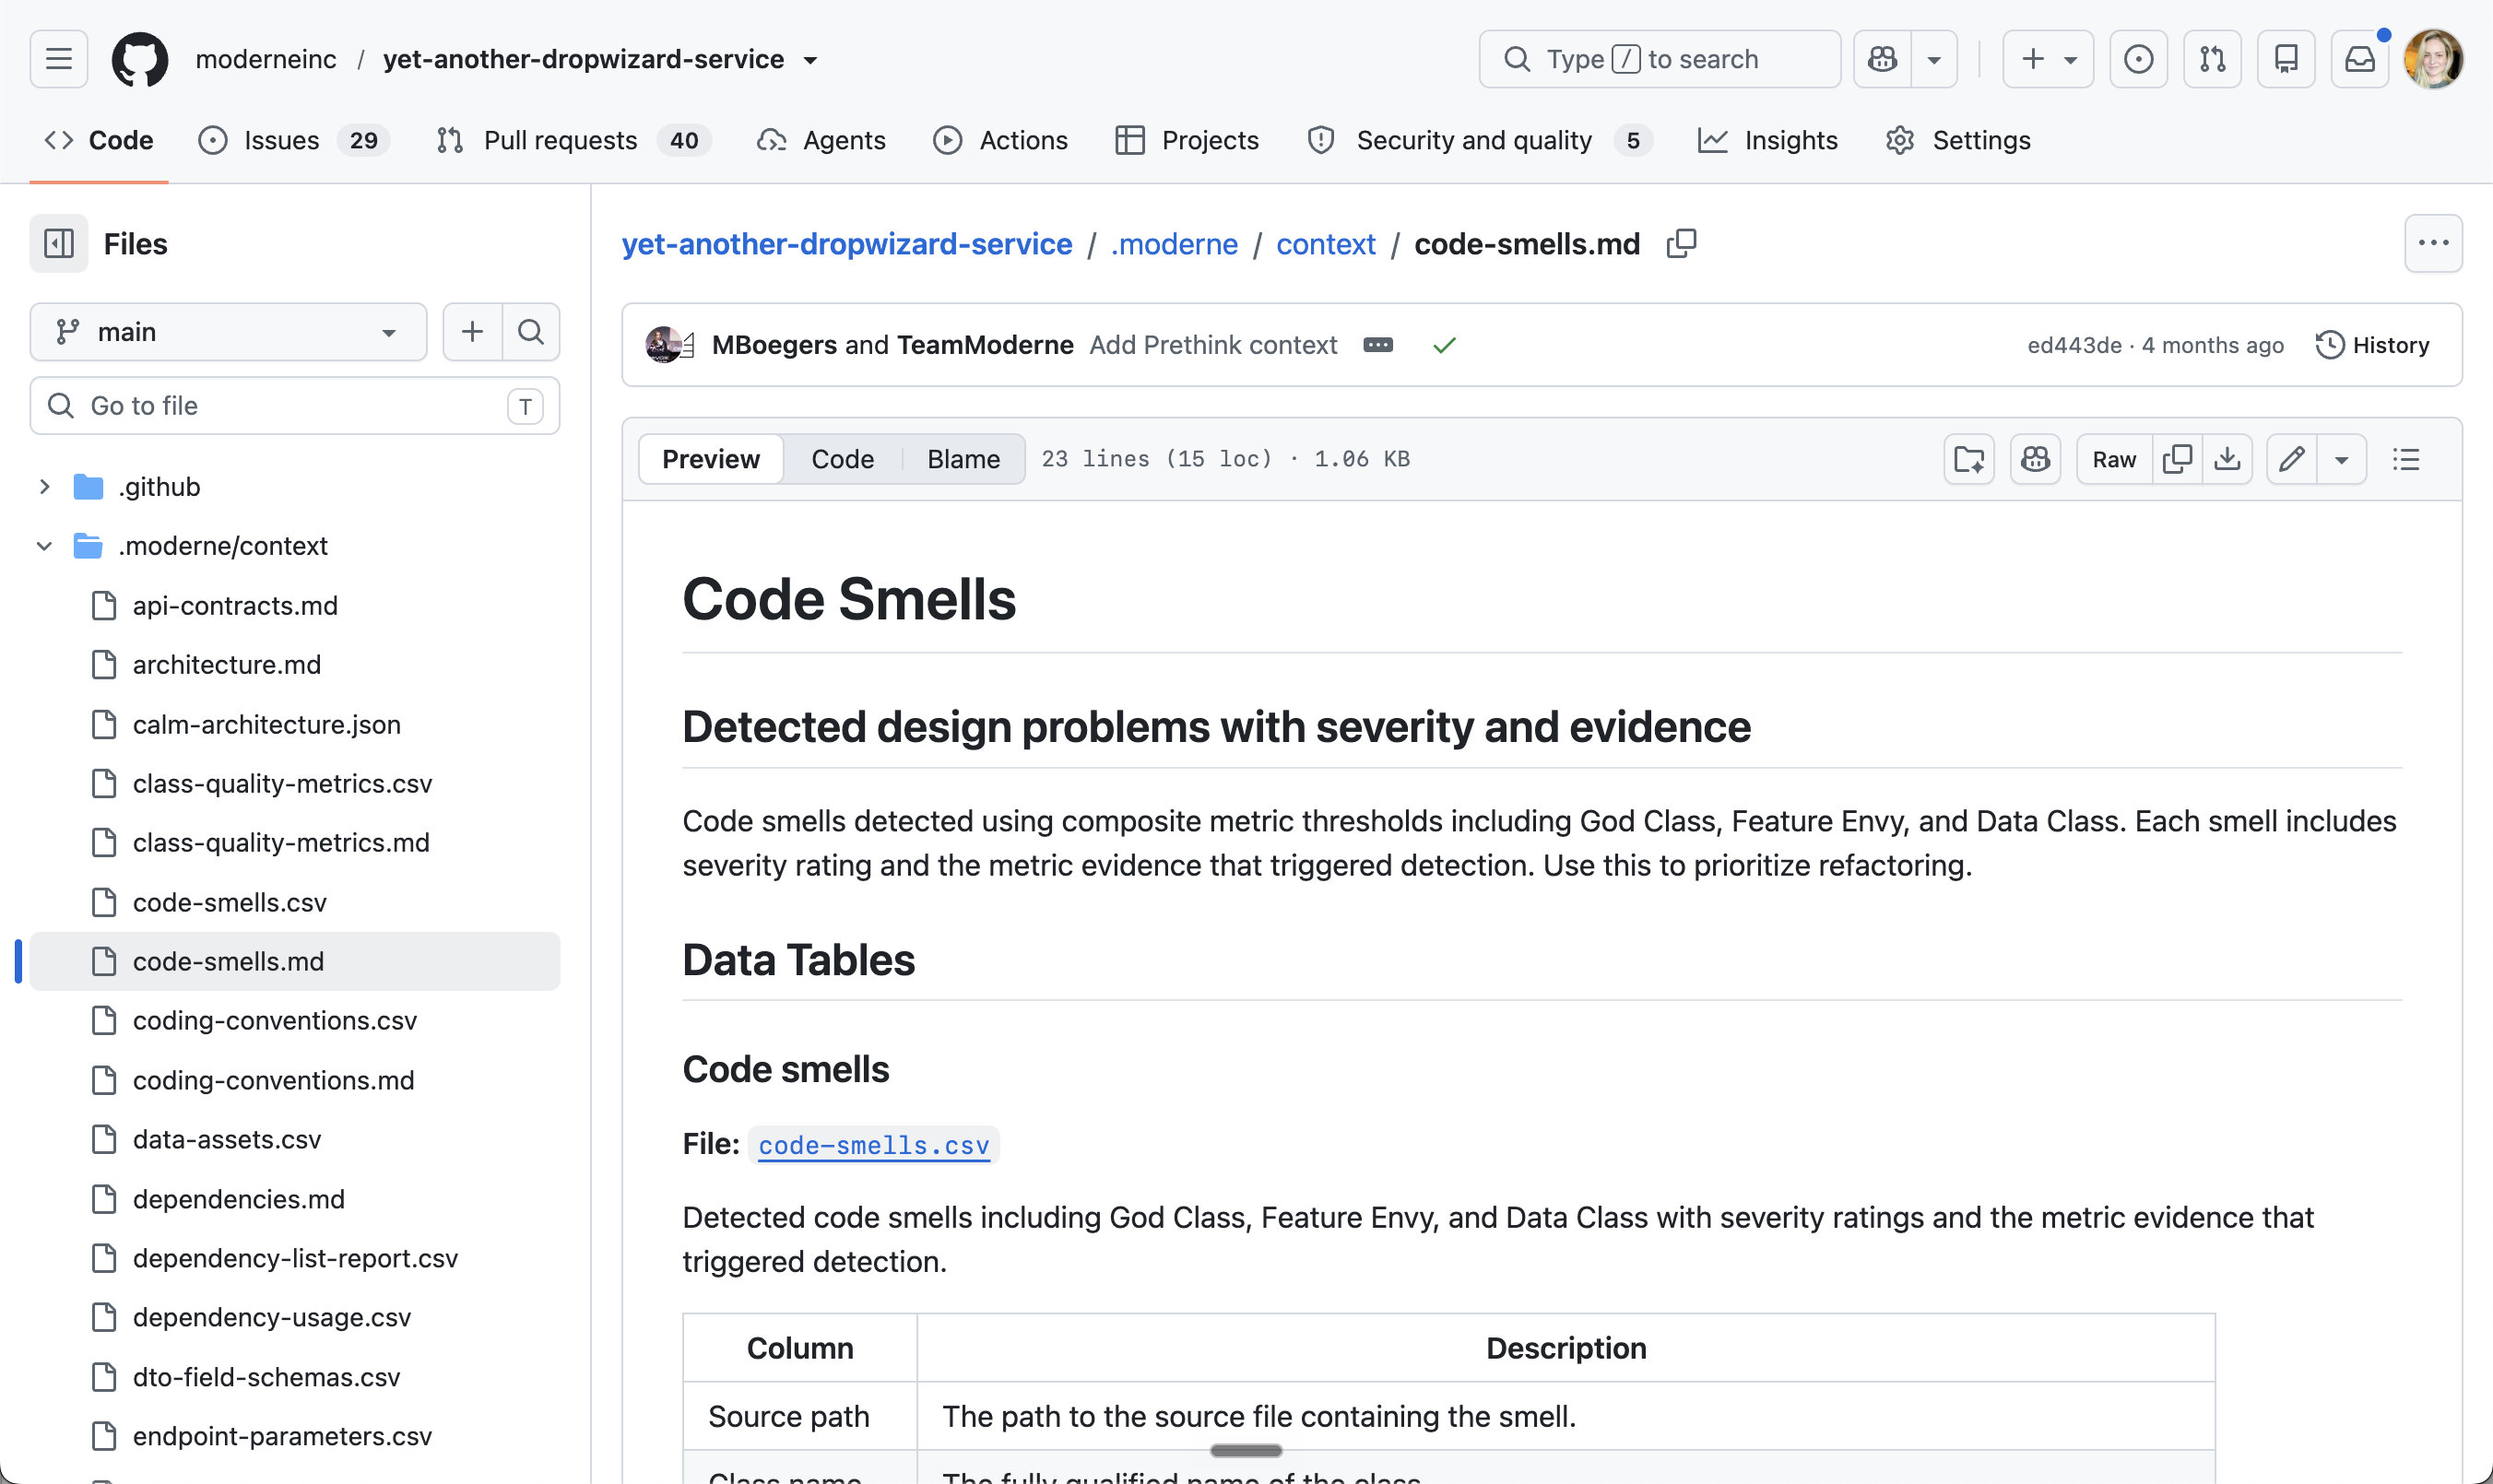
Task: Go to moderneinc organization
Action: click(266, 59)
